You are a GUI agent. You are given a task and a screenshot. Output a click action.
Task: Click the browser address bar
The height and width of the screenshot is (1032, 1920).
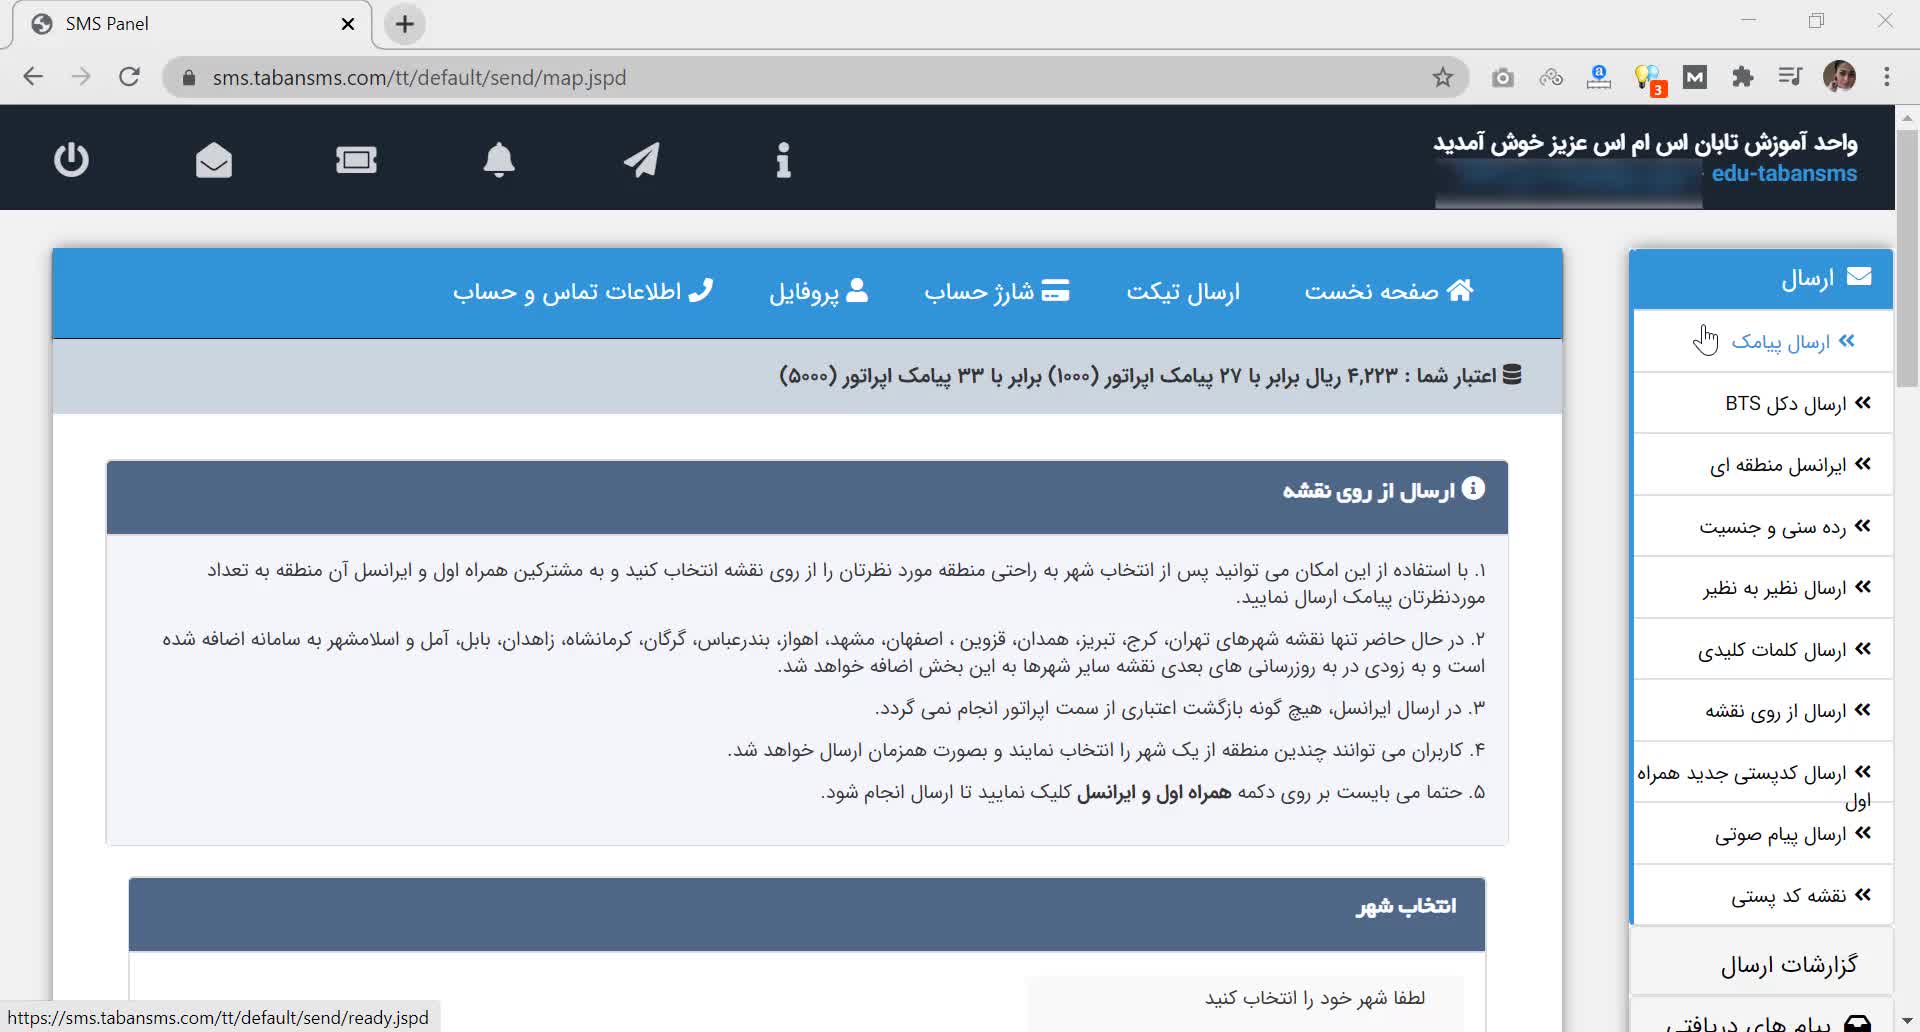[800, 78]
